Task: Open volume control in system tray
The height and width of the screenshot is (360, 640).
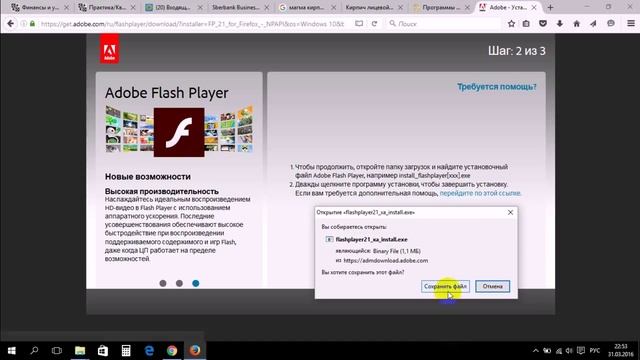Action: tap(569, 351)
